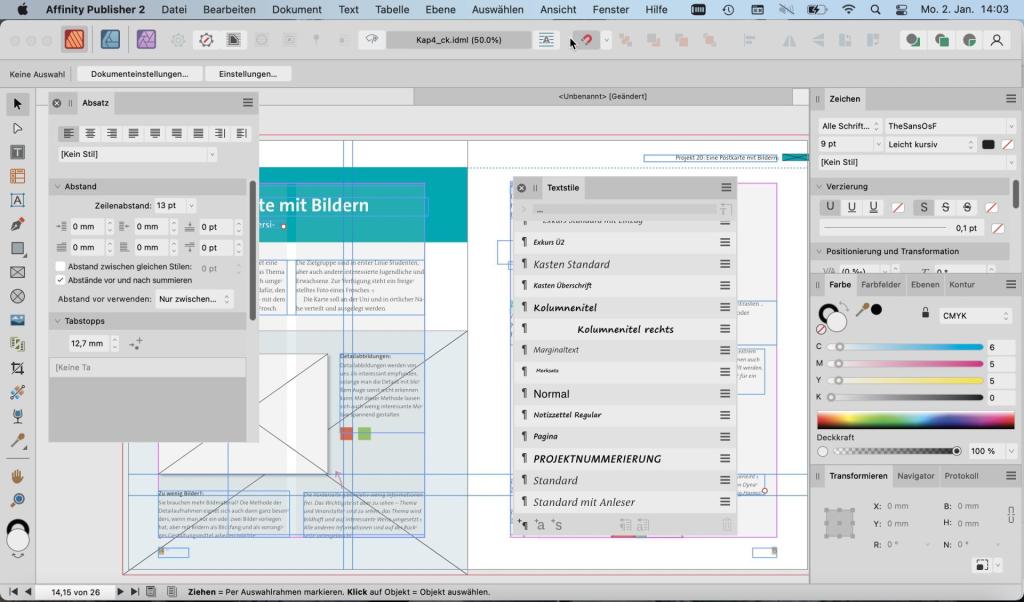Select the Kolumnentitel style in Textstile
This screenshot has width=1024, height=602.
point(565,307)
